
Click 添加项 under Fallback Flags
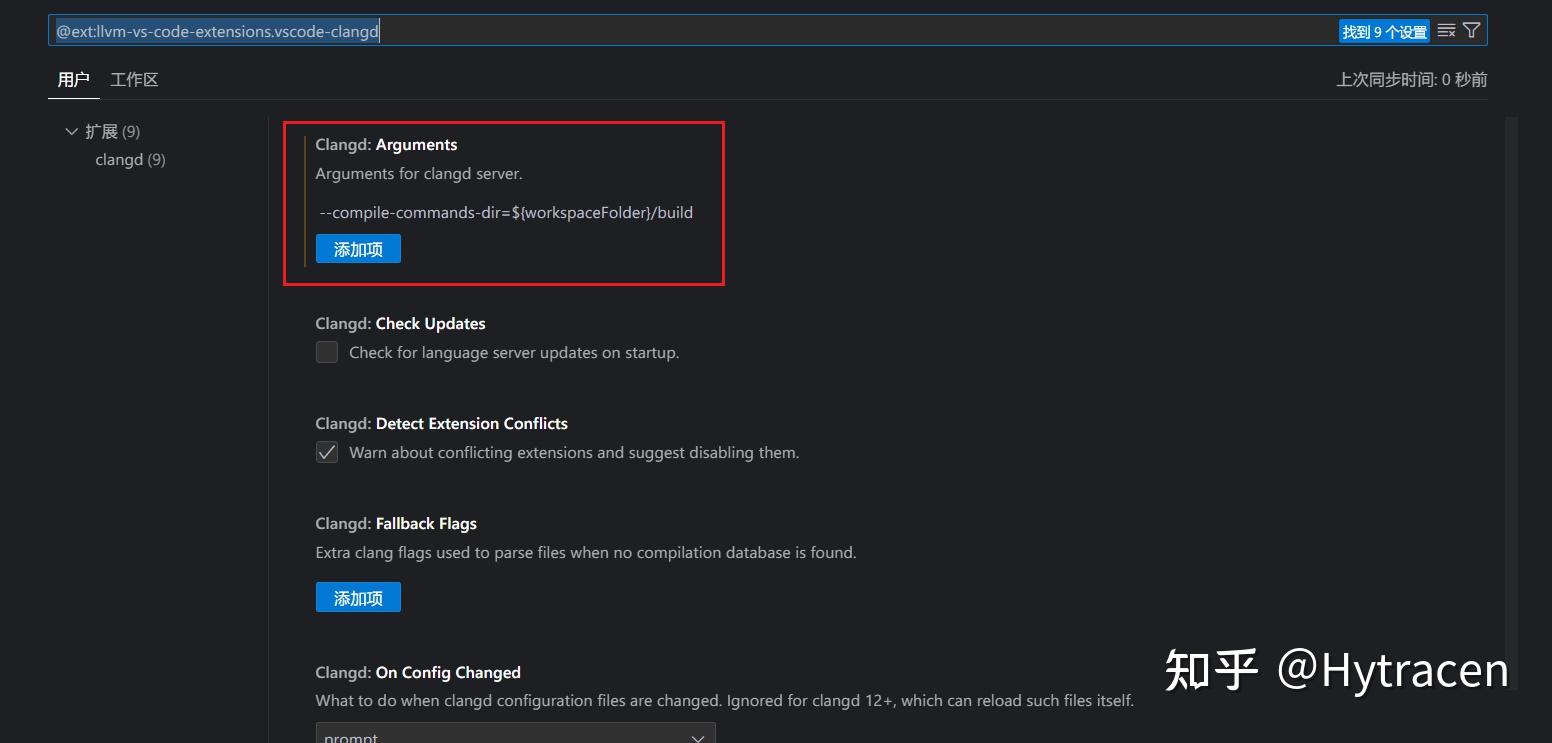pyautogui.click(x=358, y=598)
